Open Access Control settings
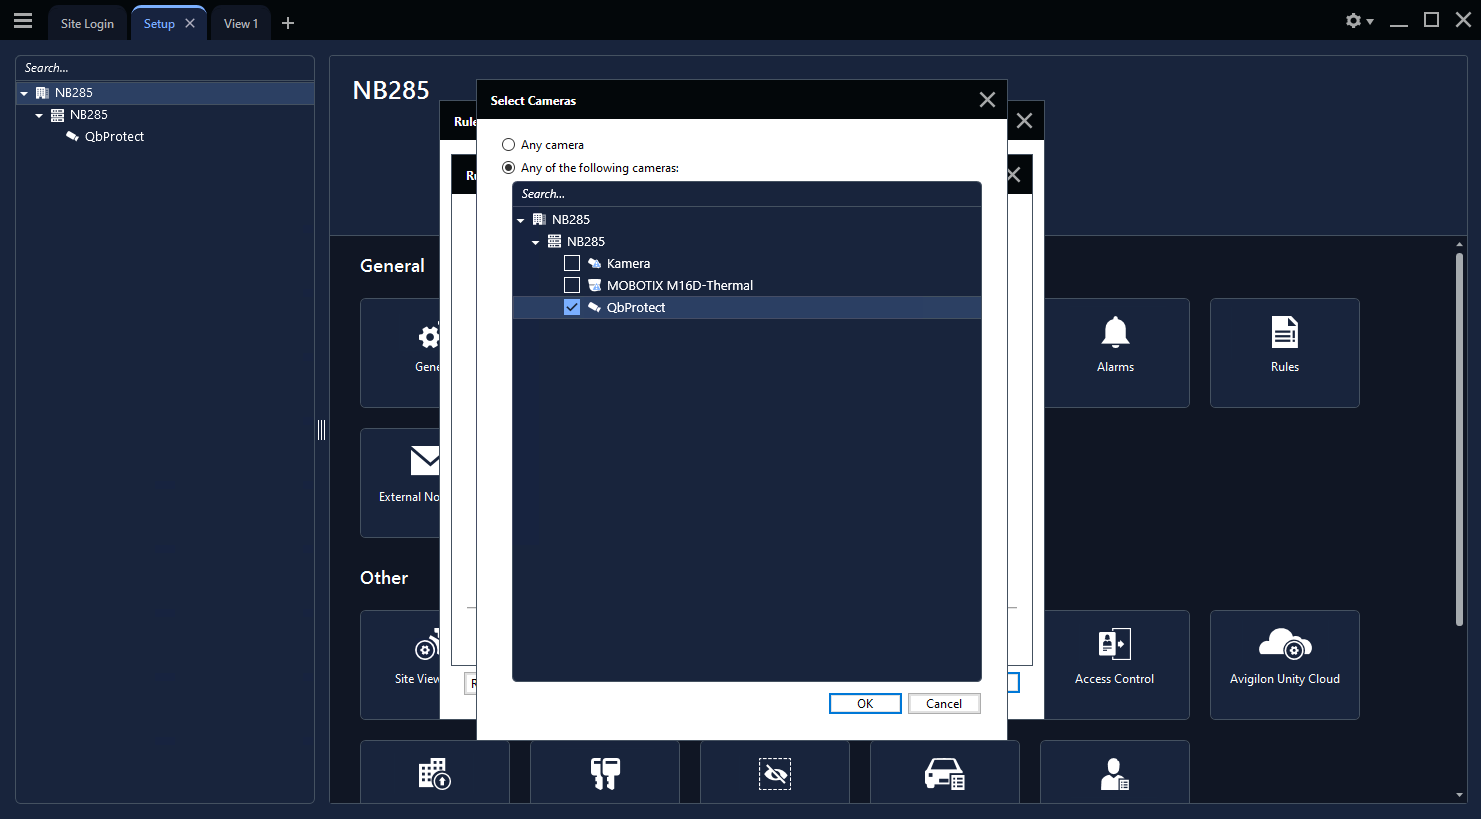1481x819 pixels. pyautogui.click(x=1115, y=663)
